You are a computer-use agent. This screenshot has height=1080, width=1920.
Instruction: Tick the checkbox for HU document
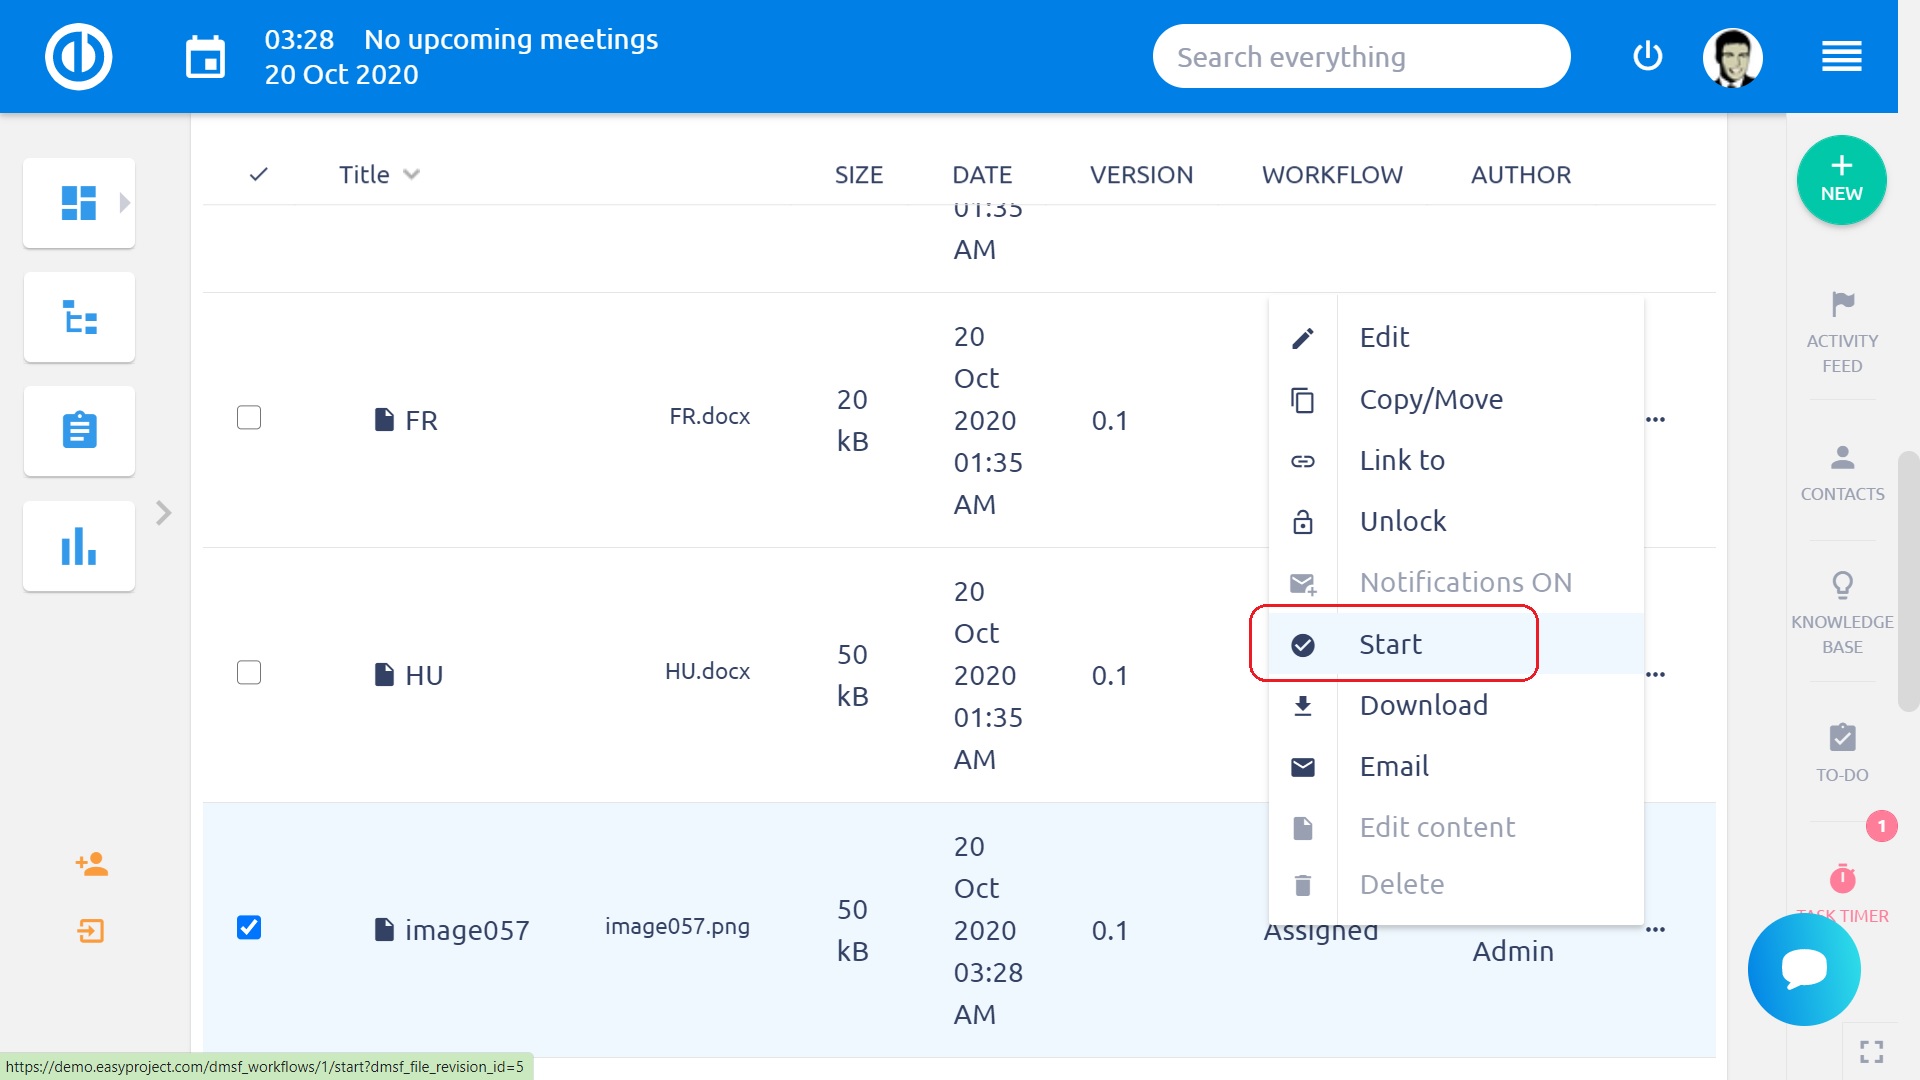click(x=249, y=672)
